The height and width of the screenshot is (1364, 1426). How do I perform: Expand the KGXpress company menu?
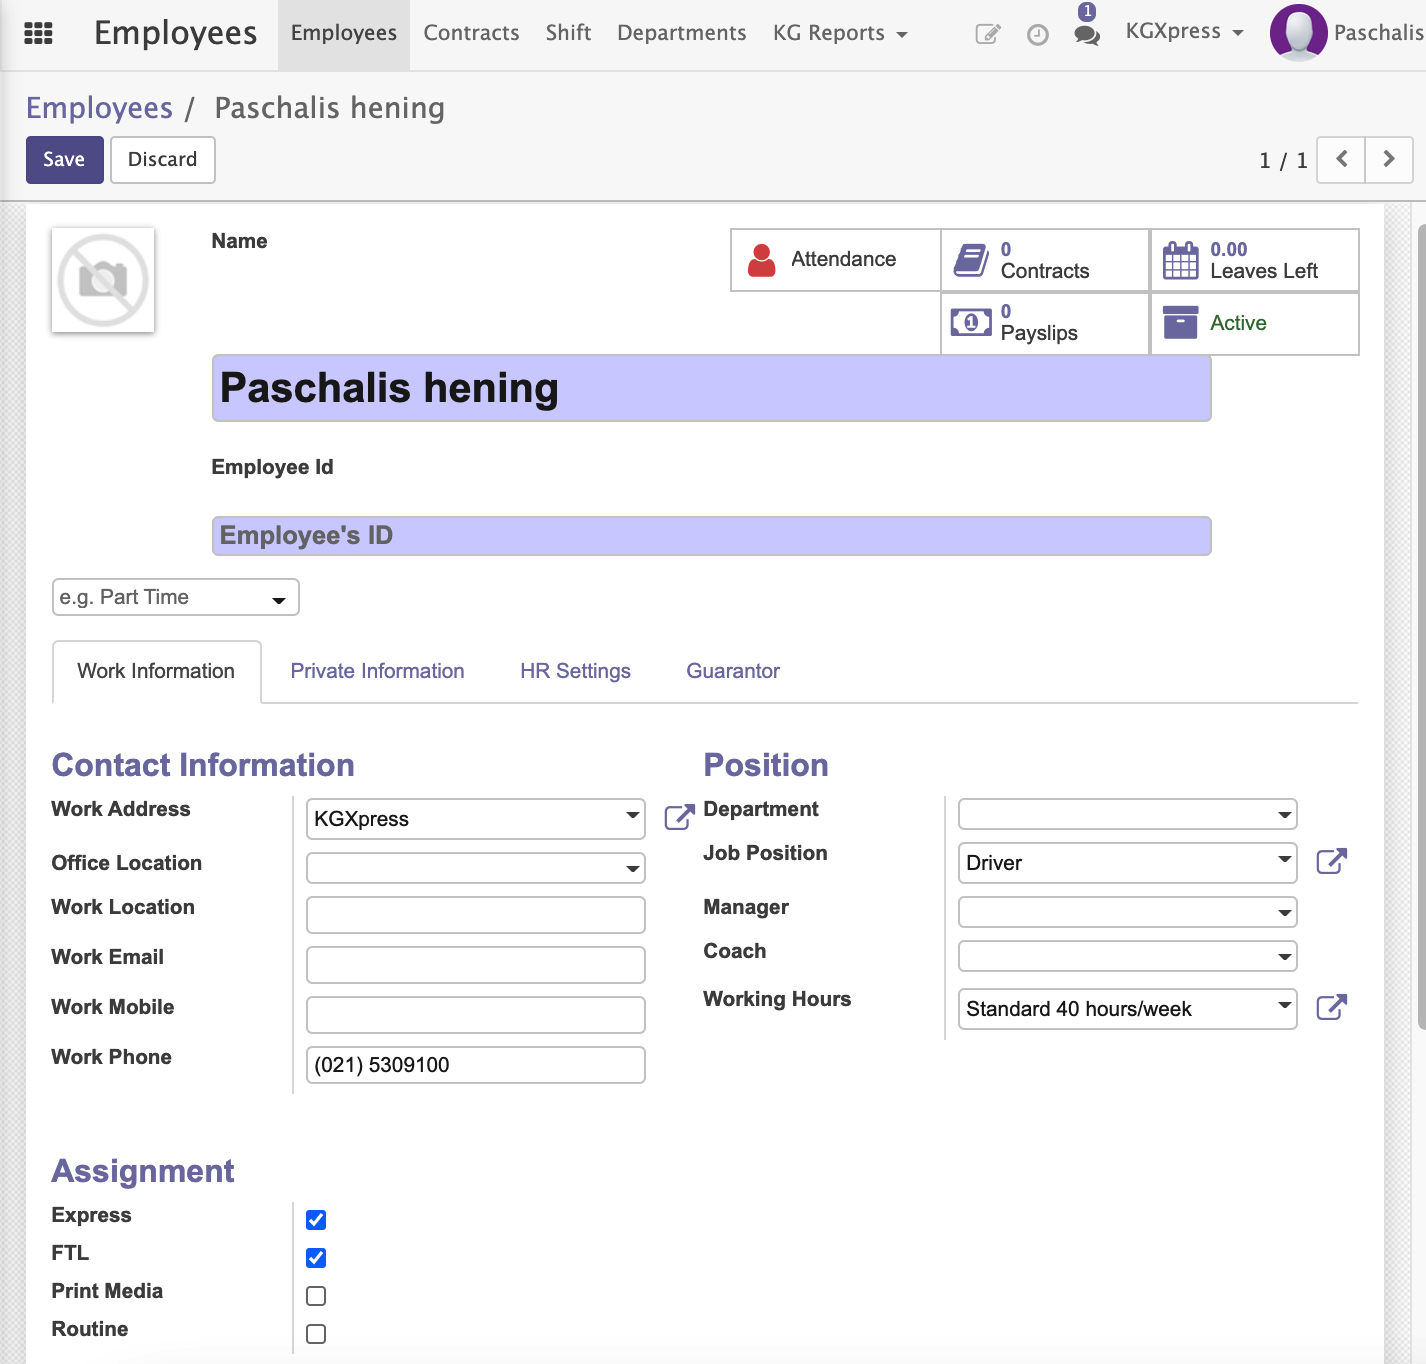click(x=1184, y=32)
